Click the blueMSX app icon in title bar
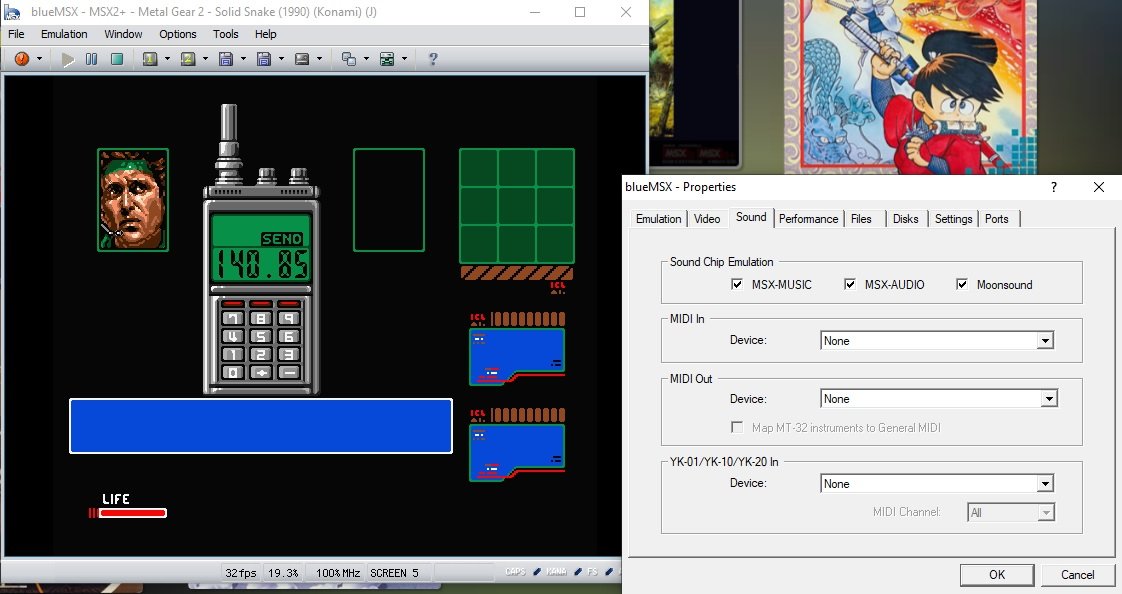This screenshot has width=1122, height=594. click(12, 12)
